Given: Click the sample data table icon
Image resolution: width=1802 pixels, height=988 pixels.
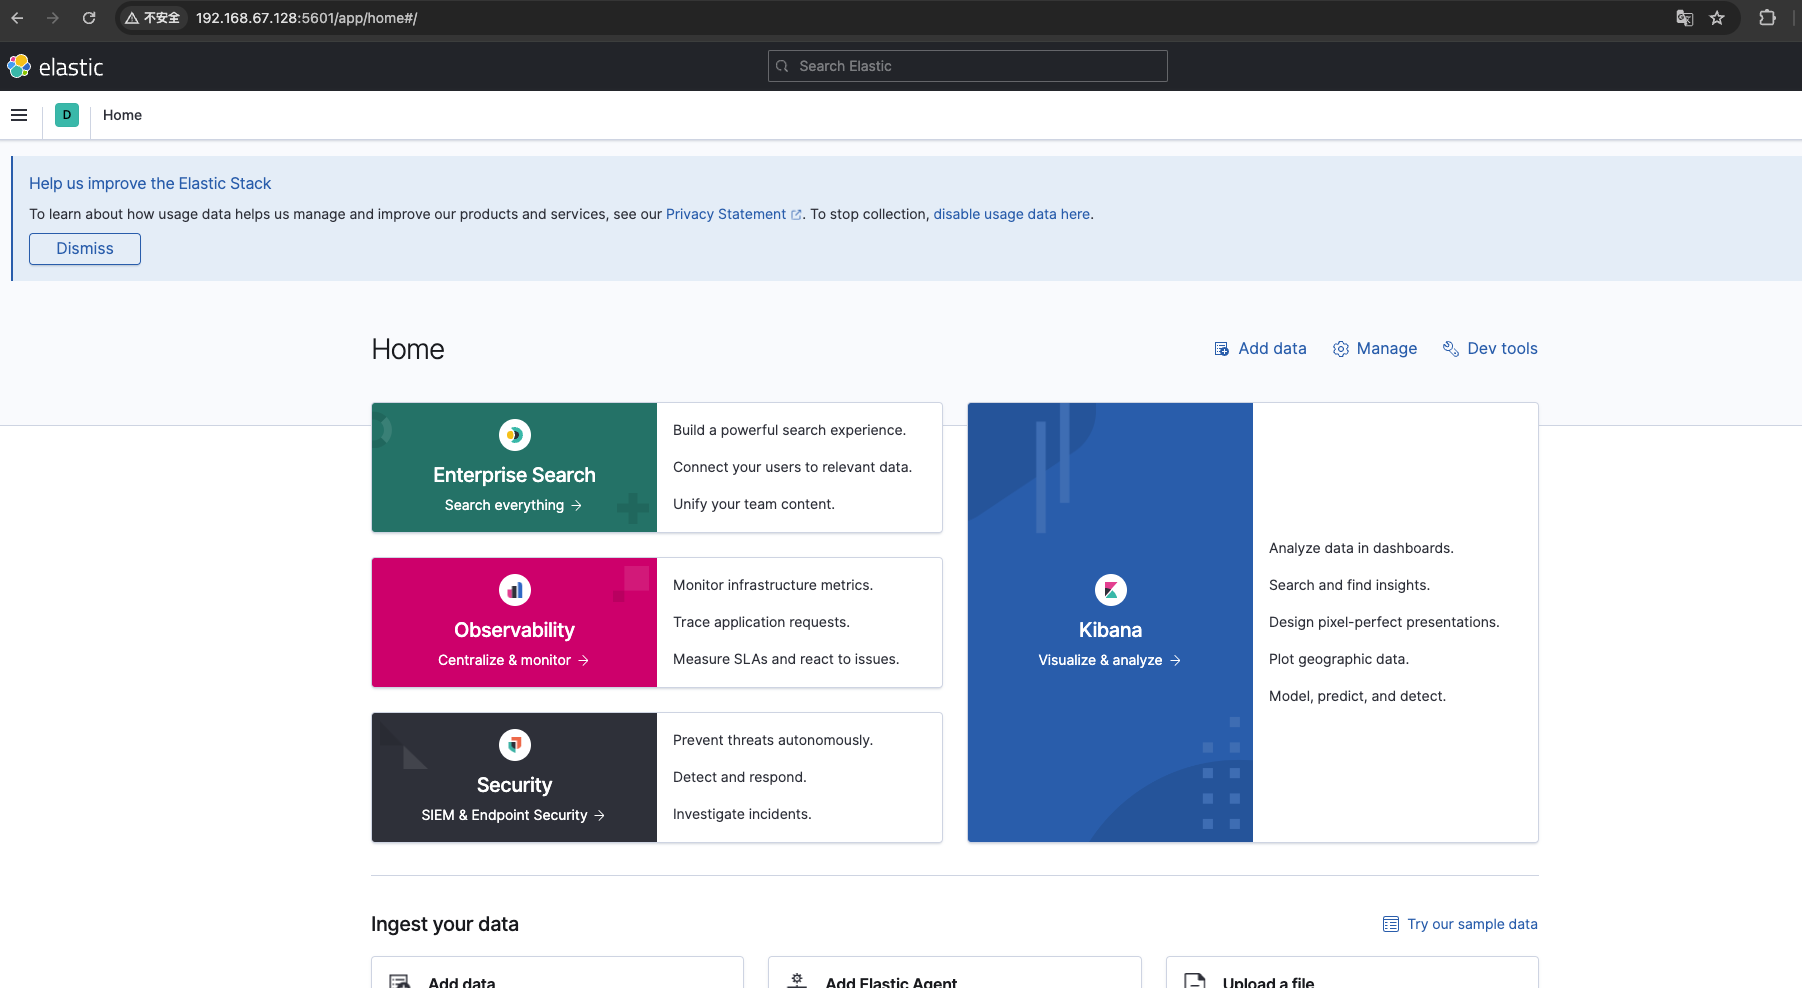Looking at the screenshot, I should (x=1391, y=924).
